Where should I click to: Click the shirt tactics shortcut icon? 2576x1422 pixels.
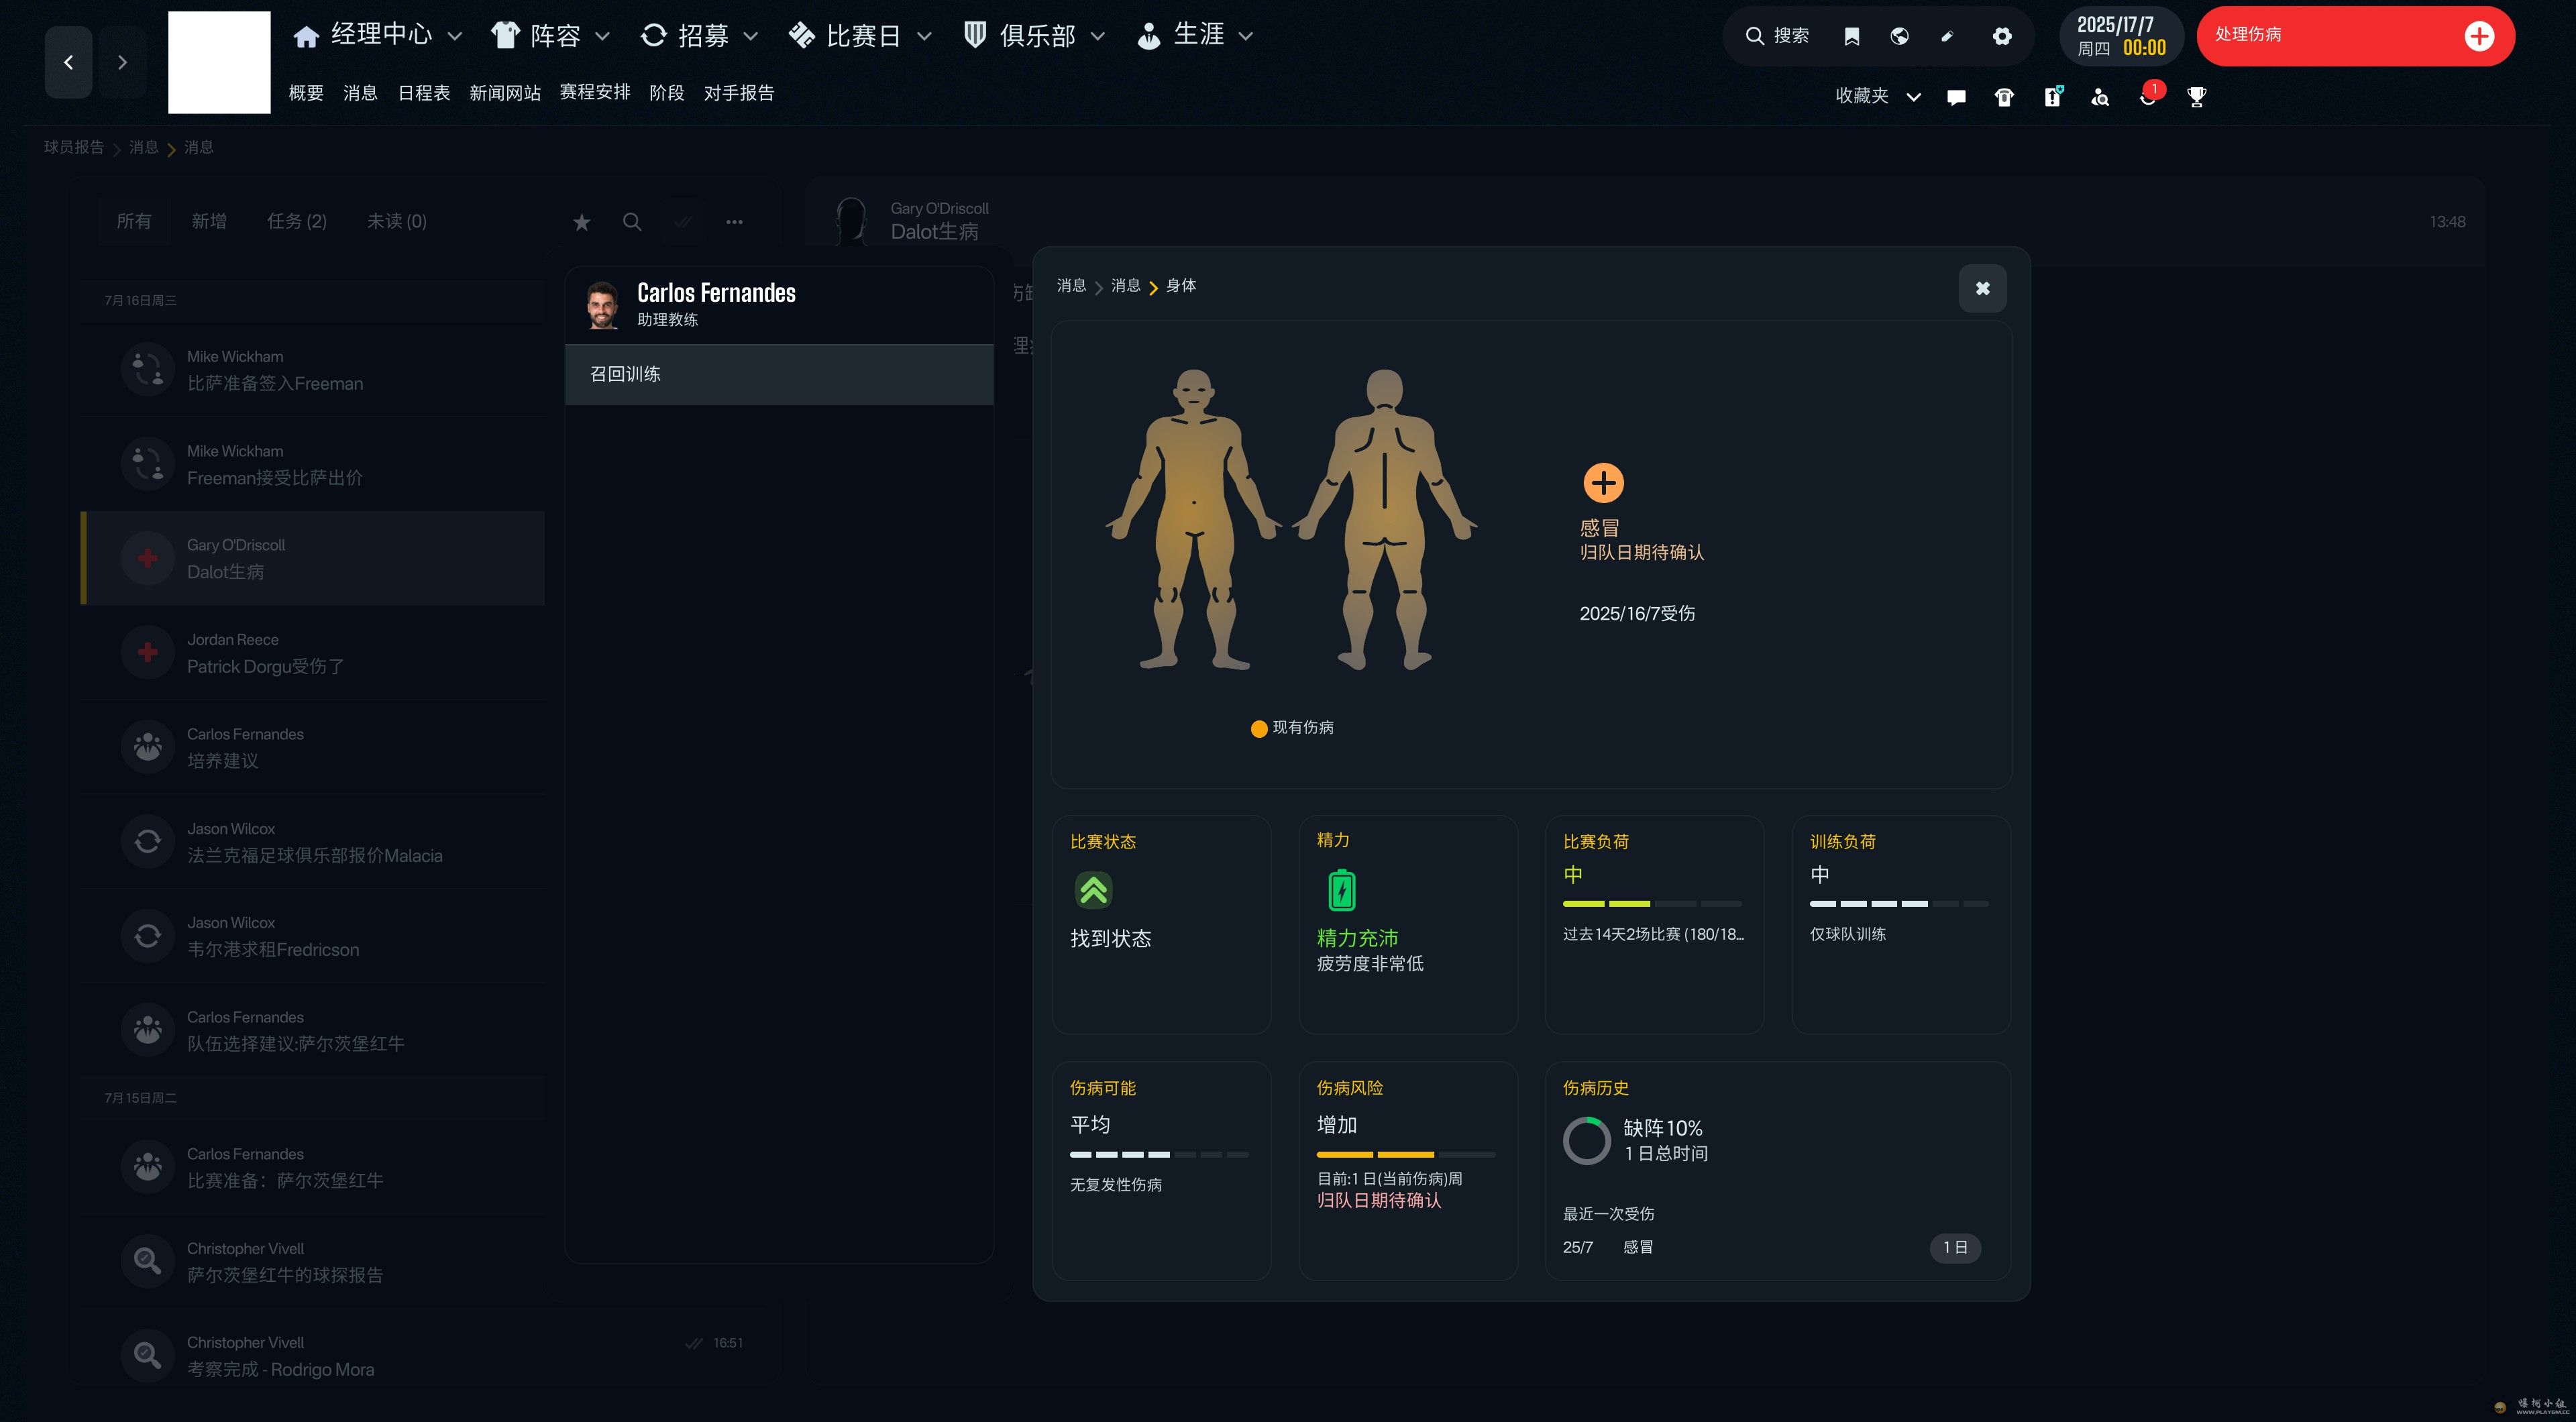click(x=2004, y=97)
